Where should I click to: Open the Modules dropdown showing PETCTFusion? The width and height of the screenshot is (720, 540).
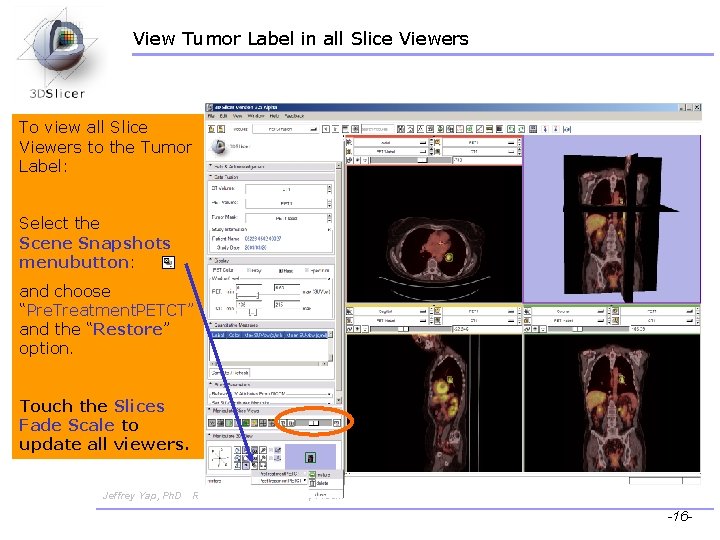point(286,129)
